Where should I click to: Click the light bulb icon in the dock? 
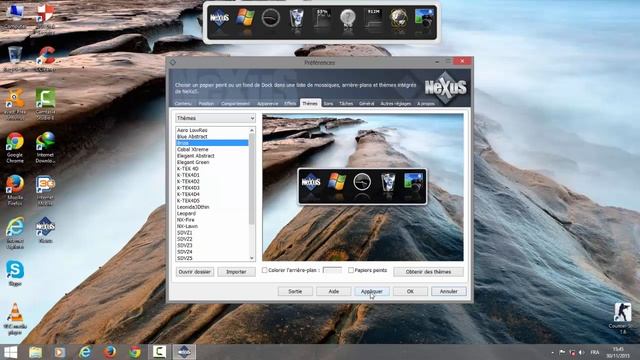click(x=348, y=19)
